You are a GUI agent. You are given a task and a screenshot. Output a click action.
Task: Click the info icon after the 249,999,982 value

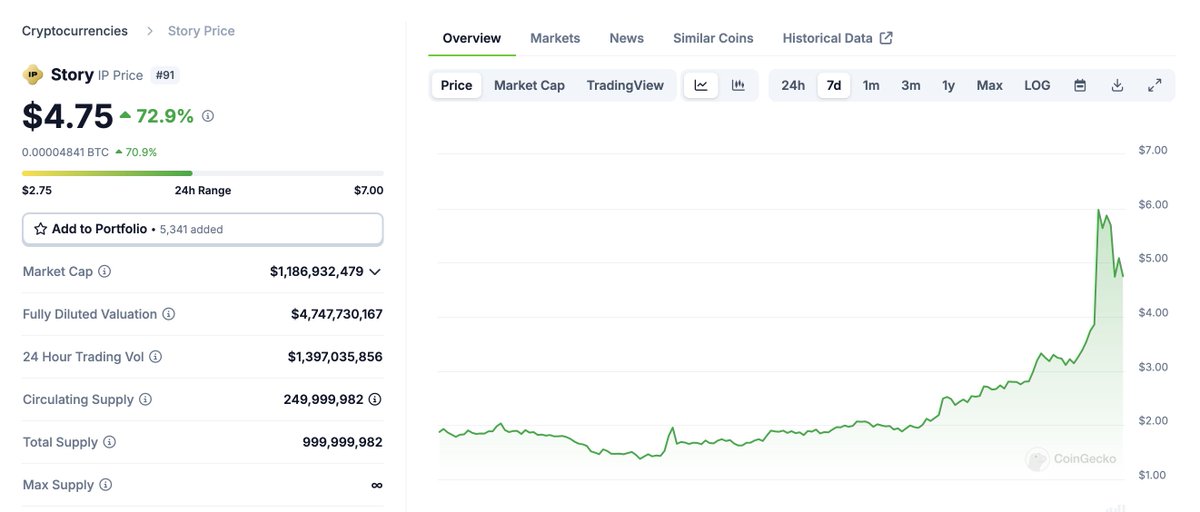pyautogui.click(x=375, y=399)
